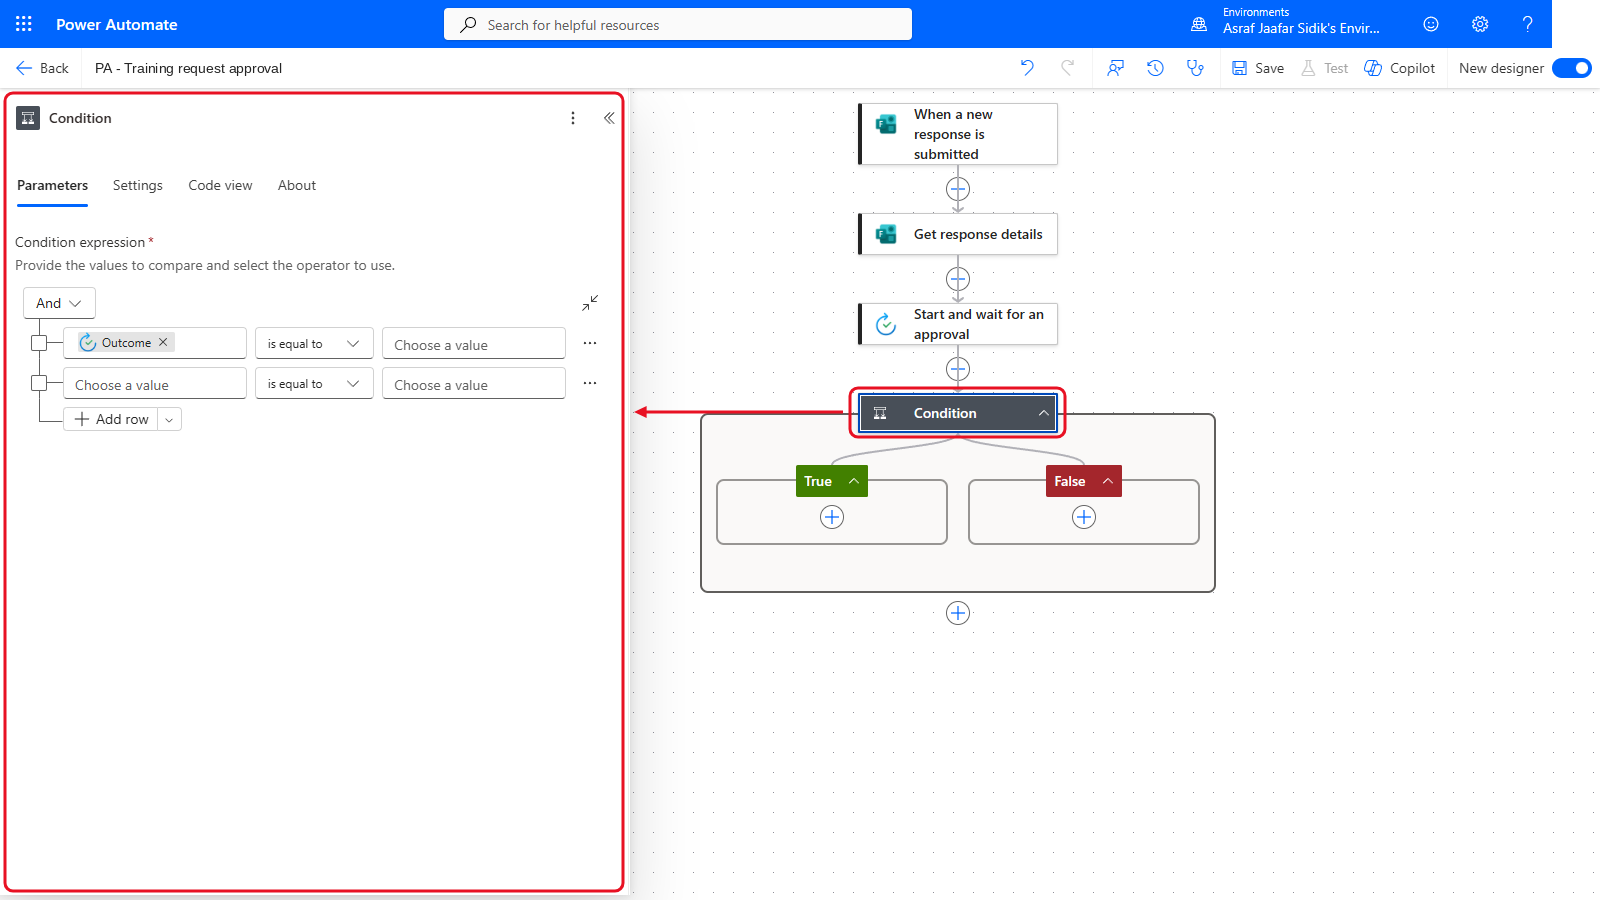
Task: Run the Flow checker stethoscope icon
Action: tap(1195, 68)
